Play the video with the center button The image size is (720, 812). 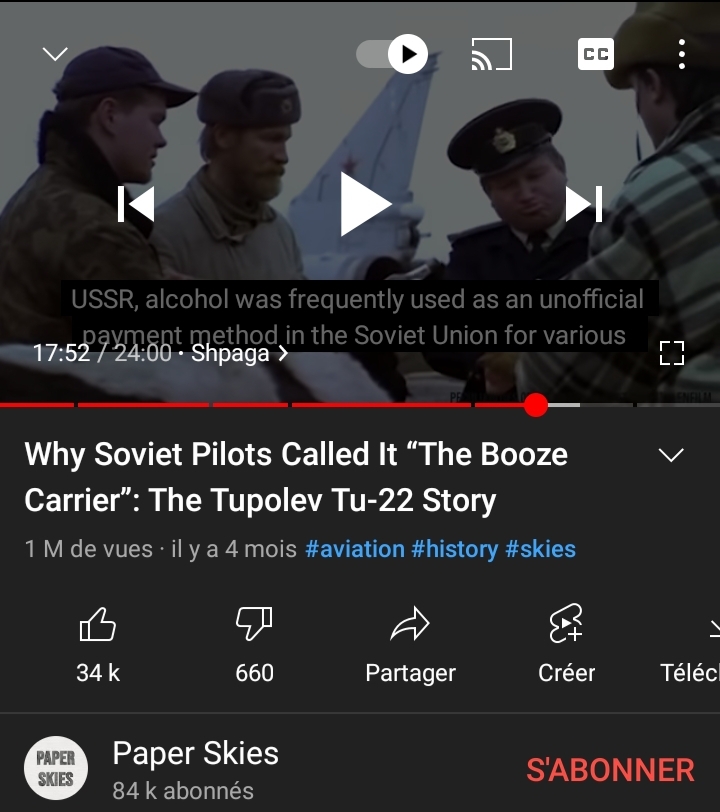pyautogui.click(x=365, y=204)
